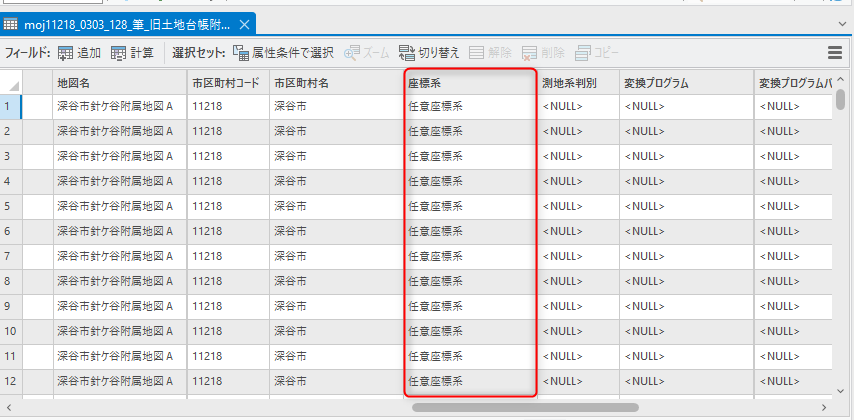
Task: Click the 地図名 column header
Action: coord(120,82)
